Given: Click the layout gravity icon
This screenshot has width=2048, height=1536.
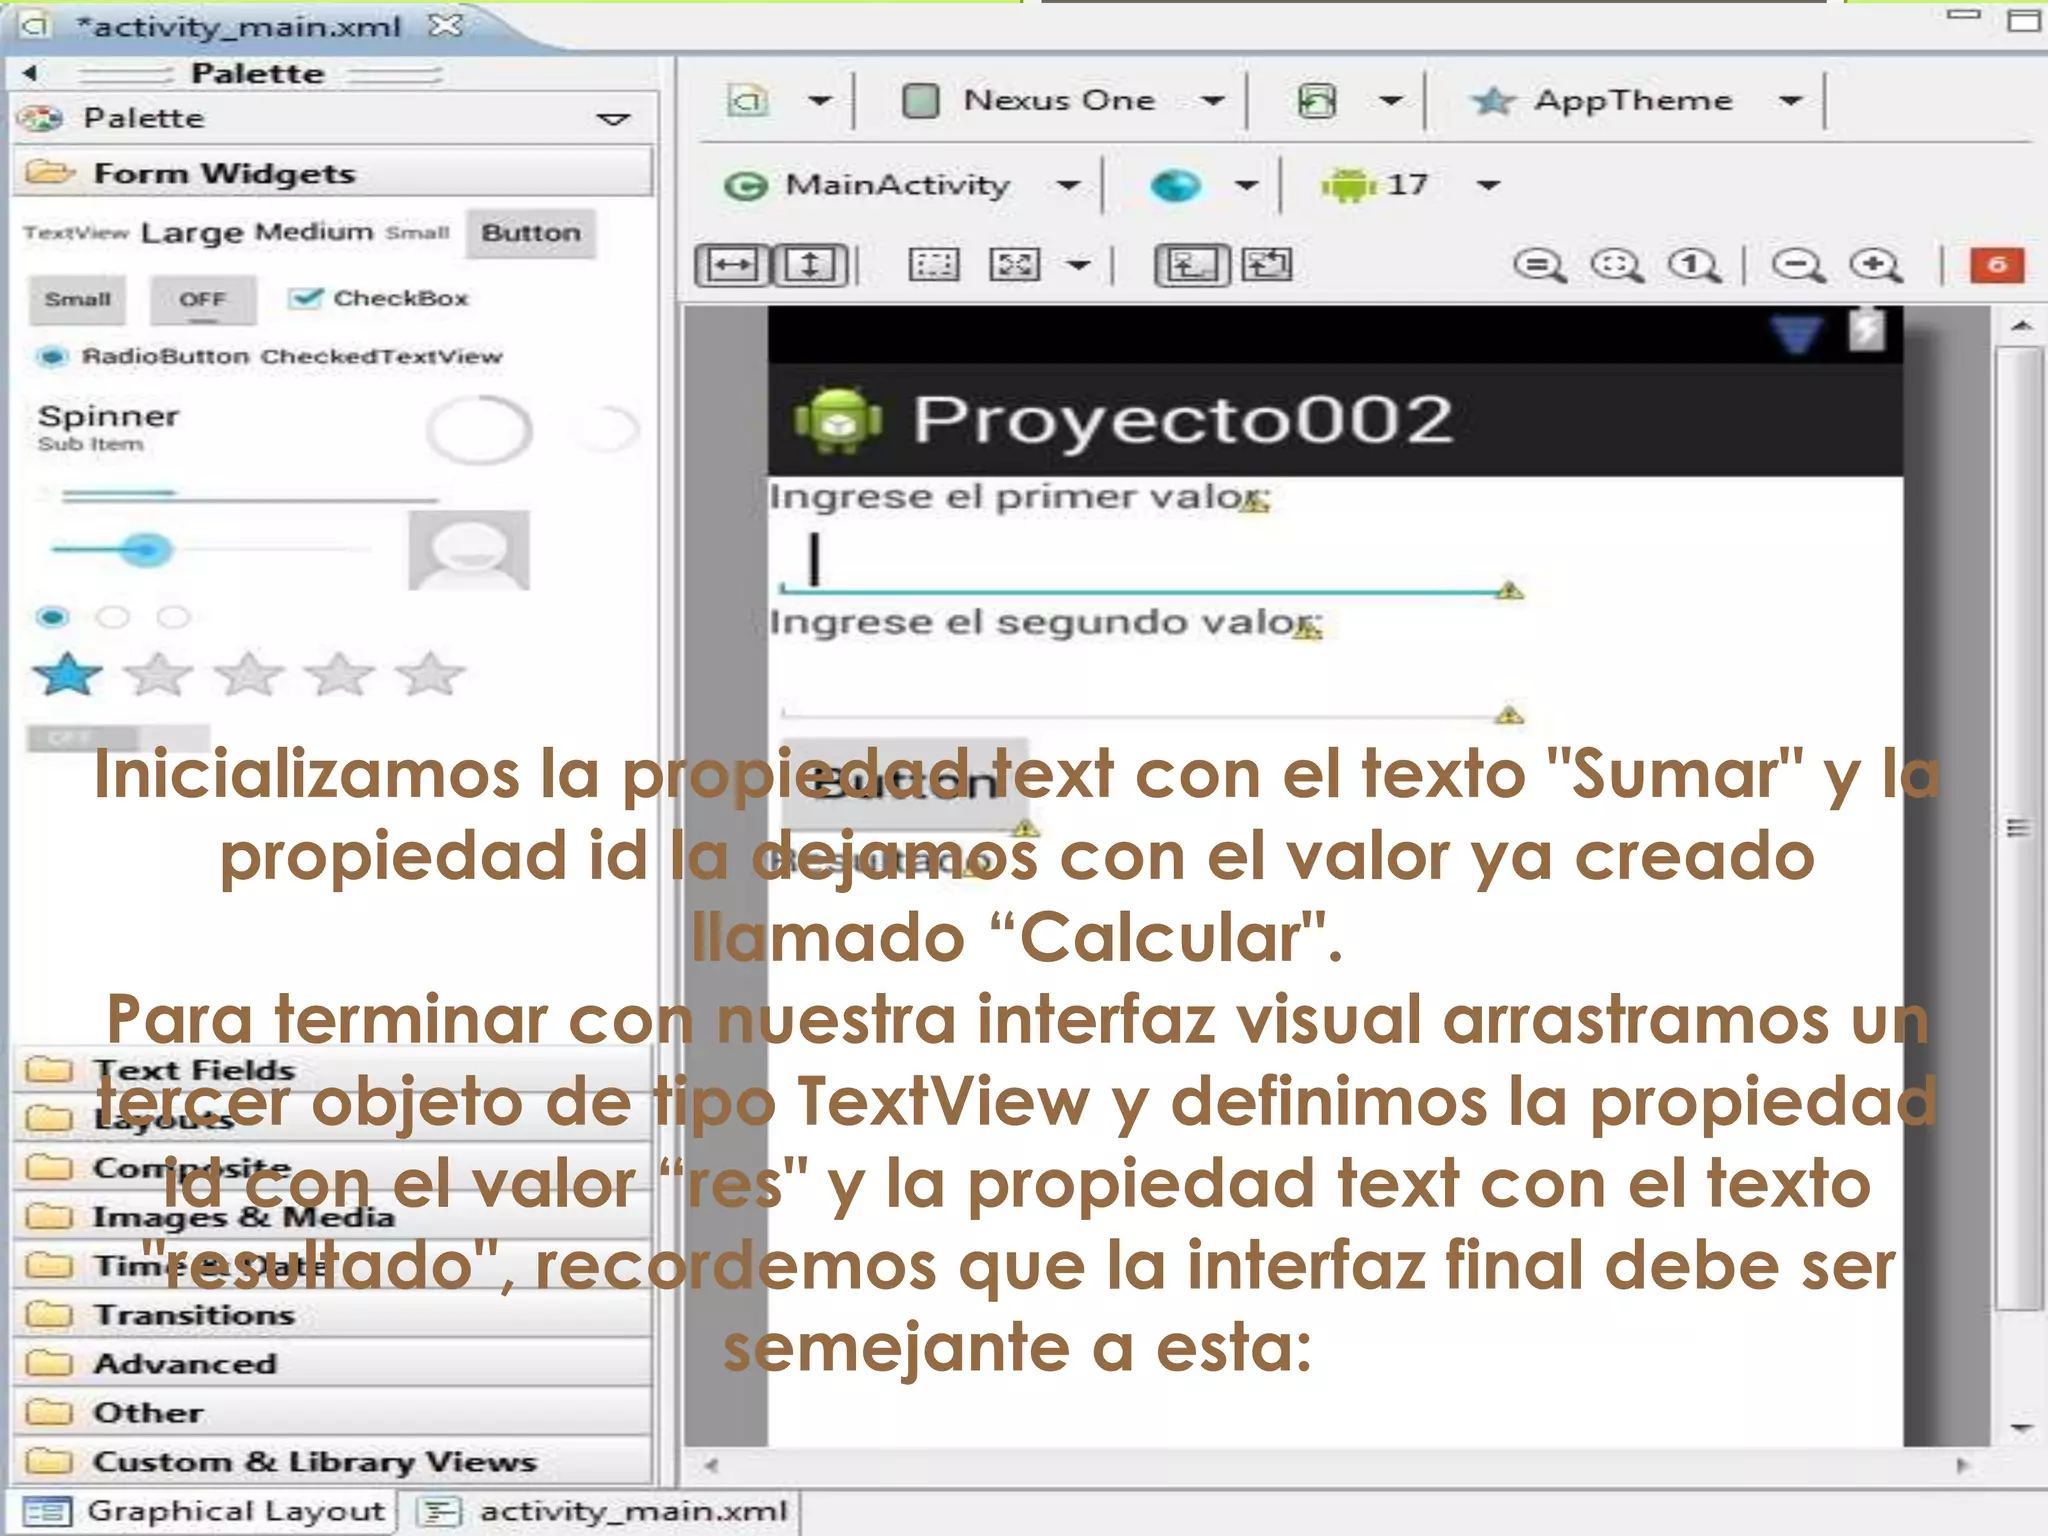Looking at the screenshot, I should [1015, 265].
